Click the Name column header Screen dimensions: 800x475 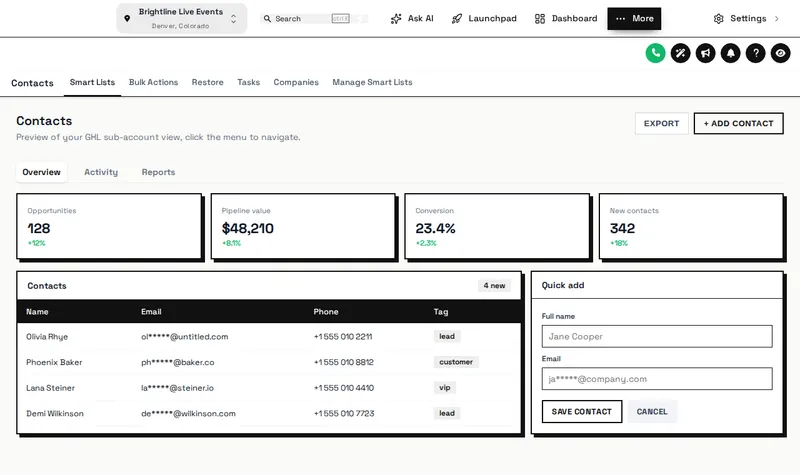tap(37, 312)
